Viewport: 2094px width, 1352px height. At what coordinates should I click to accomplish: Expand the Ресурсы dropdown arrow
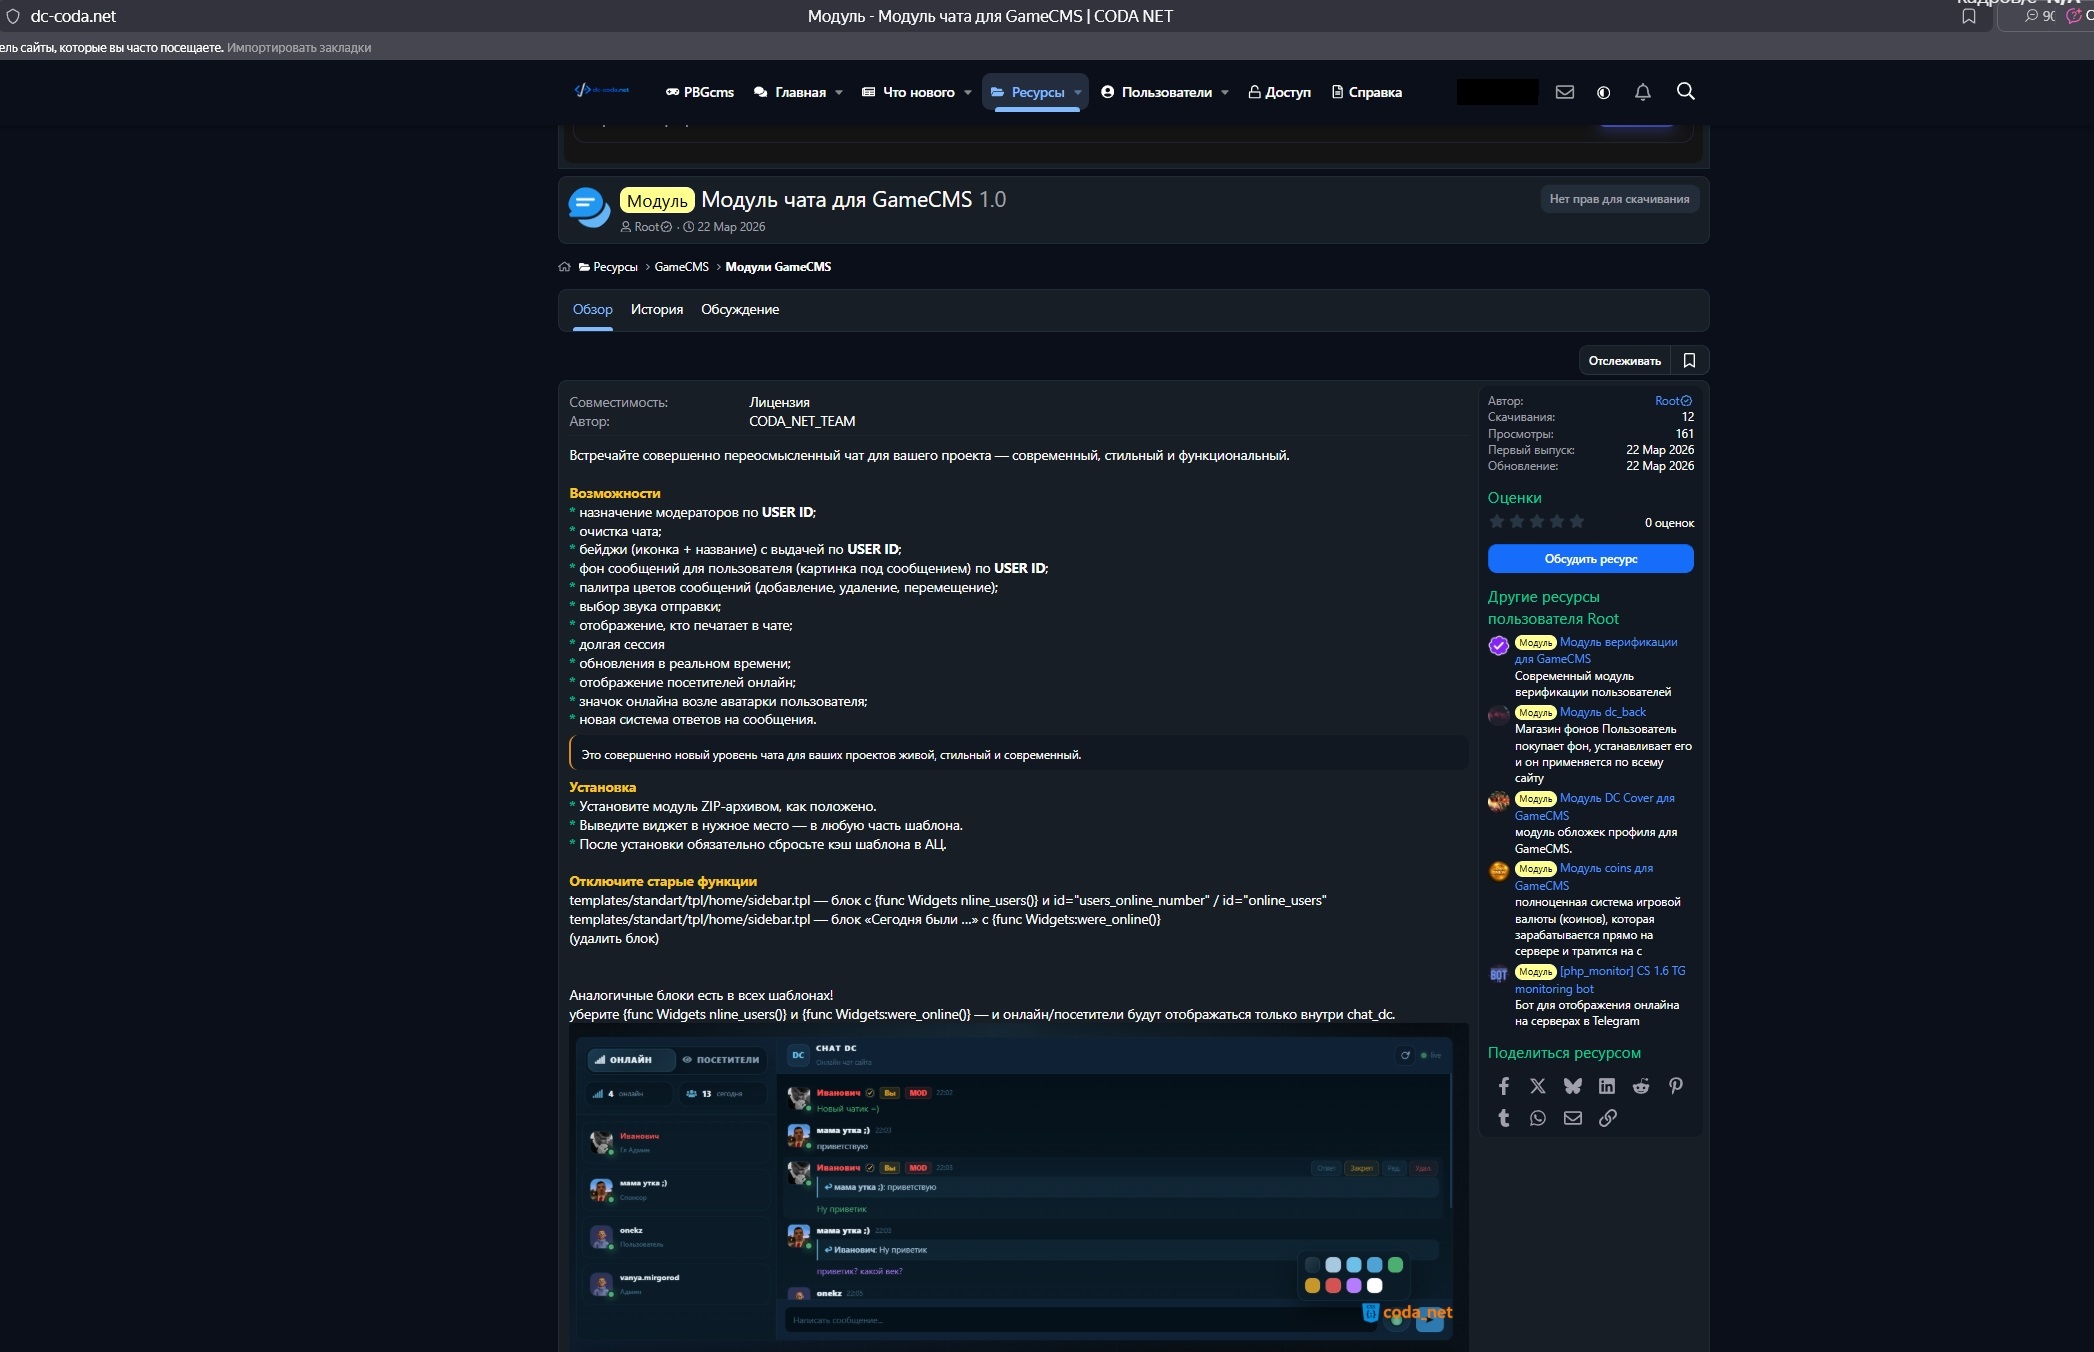[1078, 93]
